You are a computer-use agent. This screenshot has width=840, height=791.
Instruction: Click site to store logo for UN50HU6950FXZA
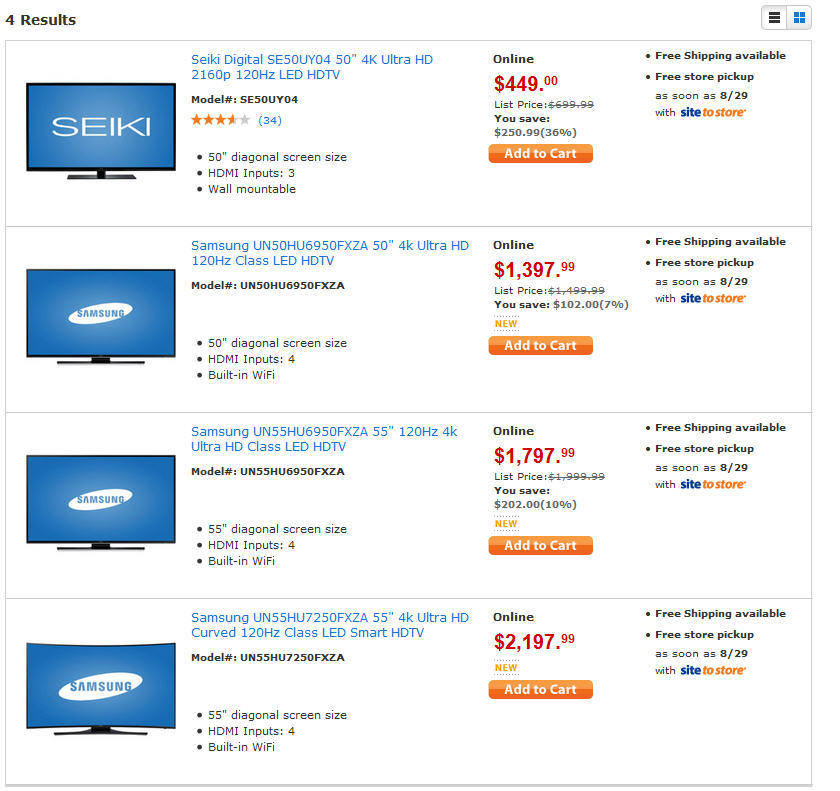click(713, 299)
